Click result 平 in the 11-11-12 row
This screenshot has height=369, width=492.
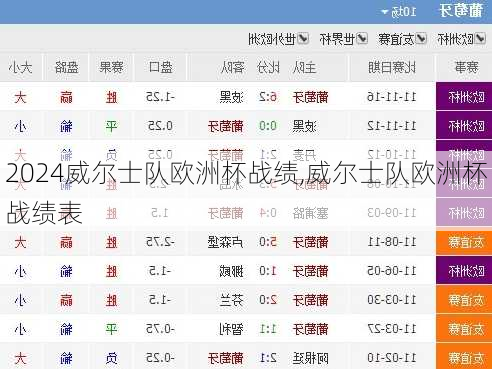tap(111, 126)
